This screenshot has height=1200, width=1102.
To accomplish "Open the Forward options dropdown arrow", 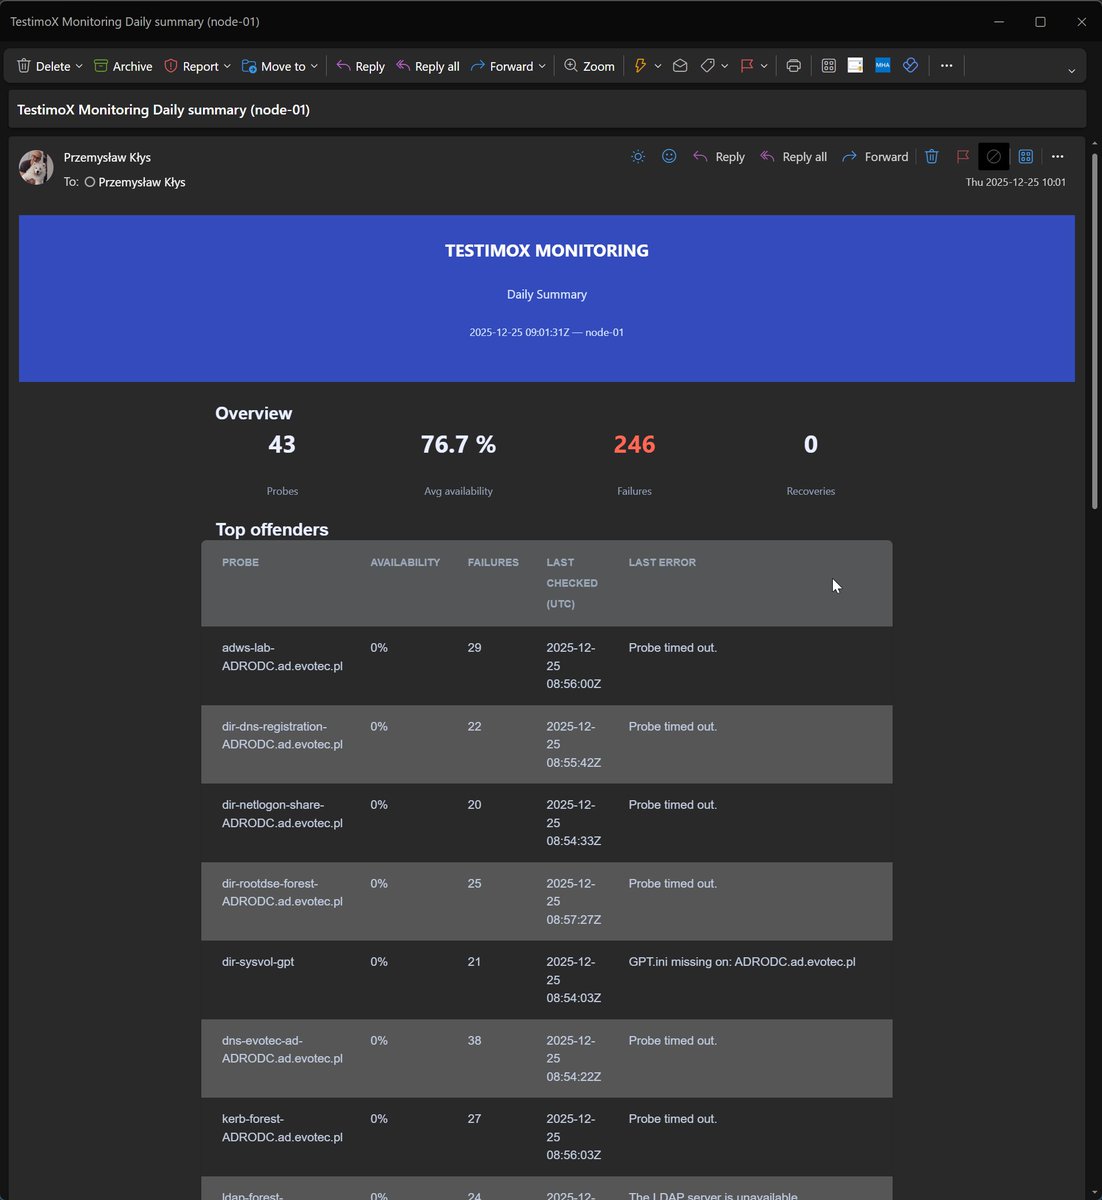I will pos(542,66).
